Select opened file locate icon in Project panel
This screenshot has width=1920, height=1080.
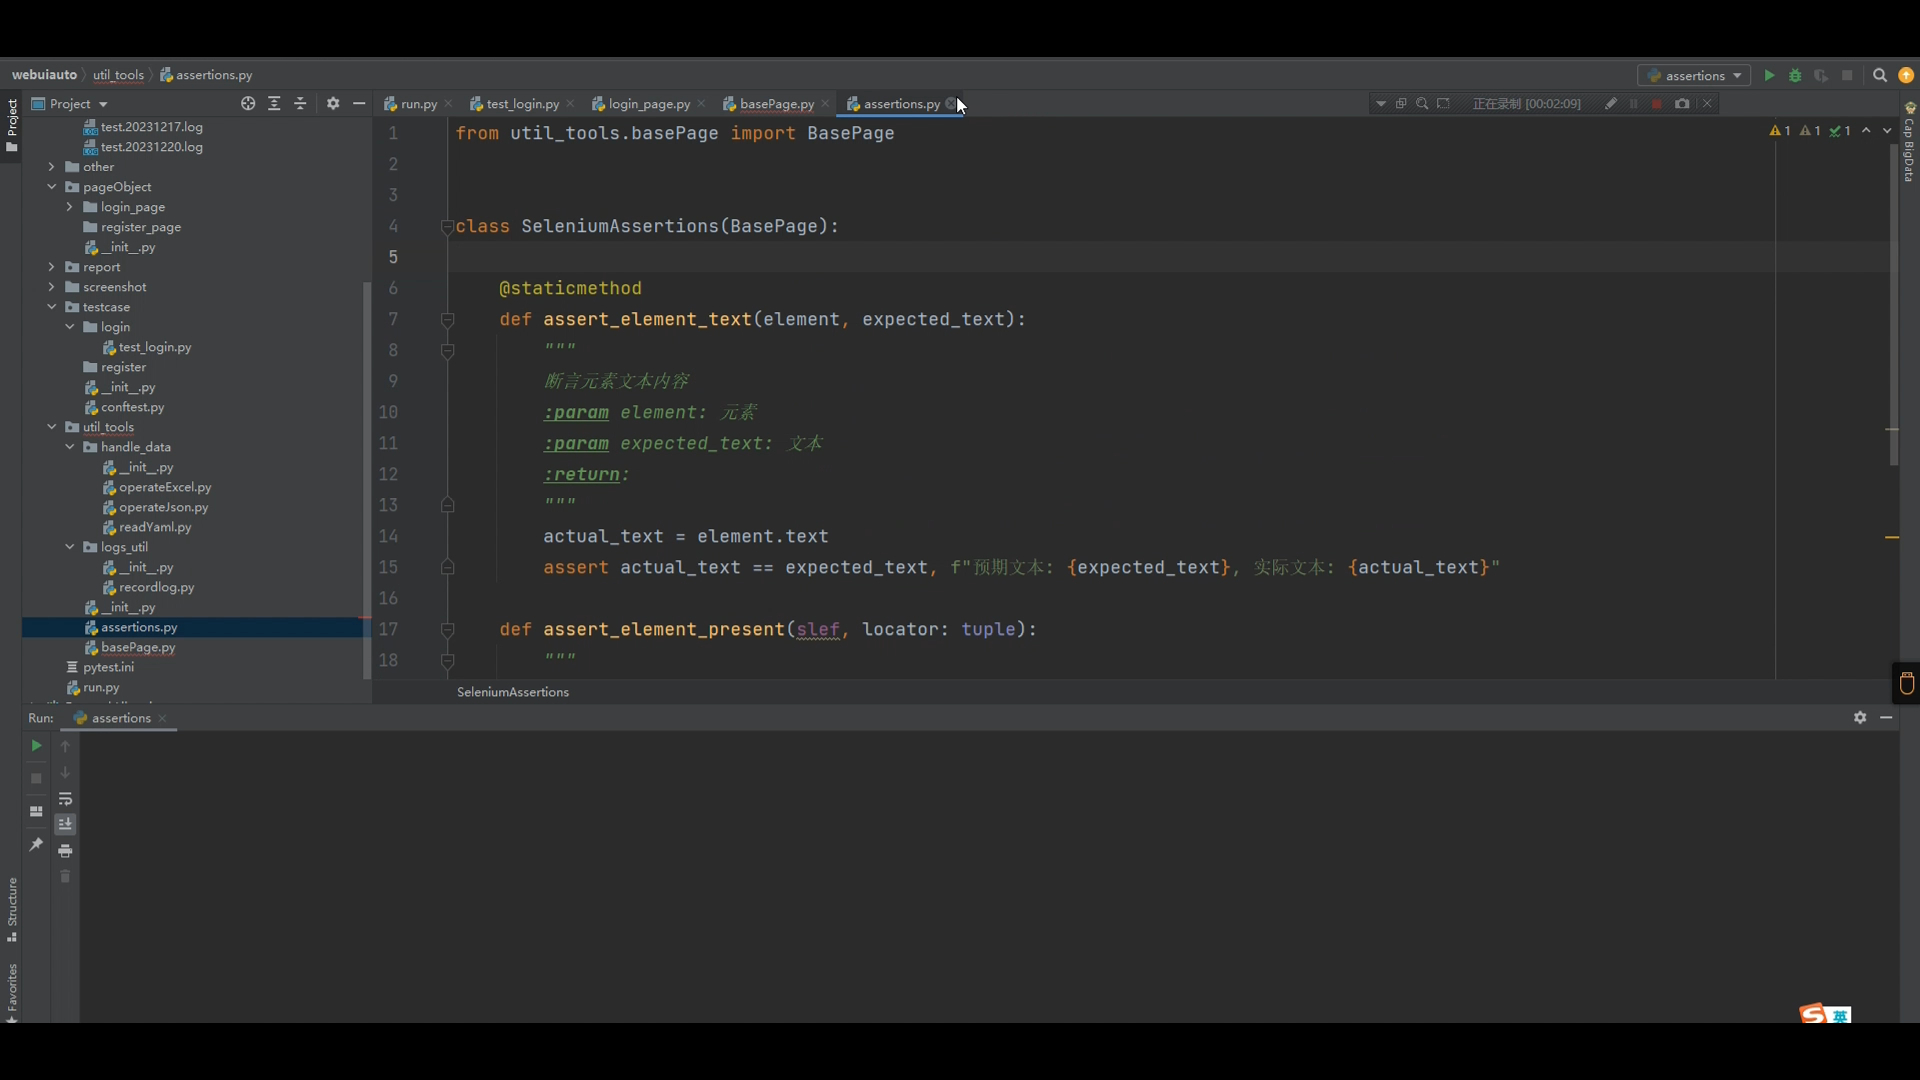click(248, 103)
